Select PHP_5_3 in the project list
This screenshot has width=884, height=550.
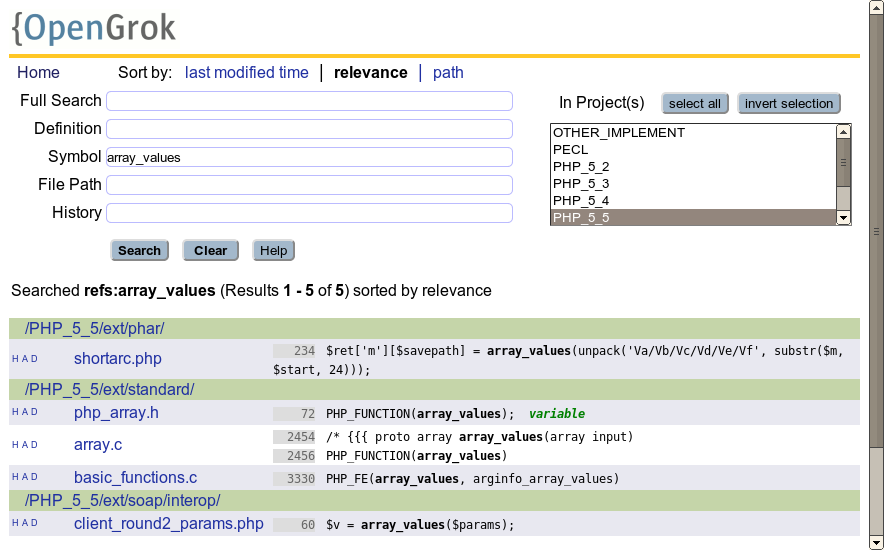click(x=693, y=184)
